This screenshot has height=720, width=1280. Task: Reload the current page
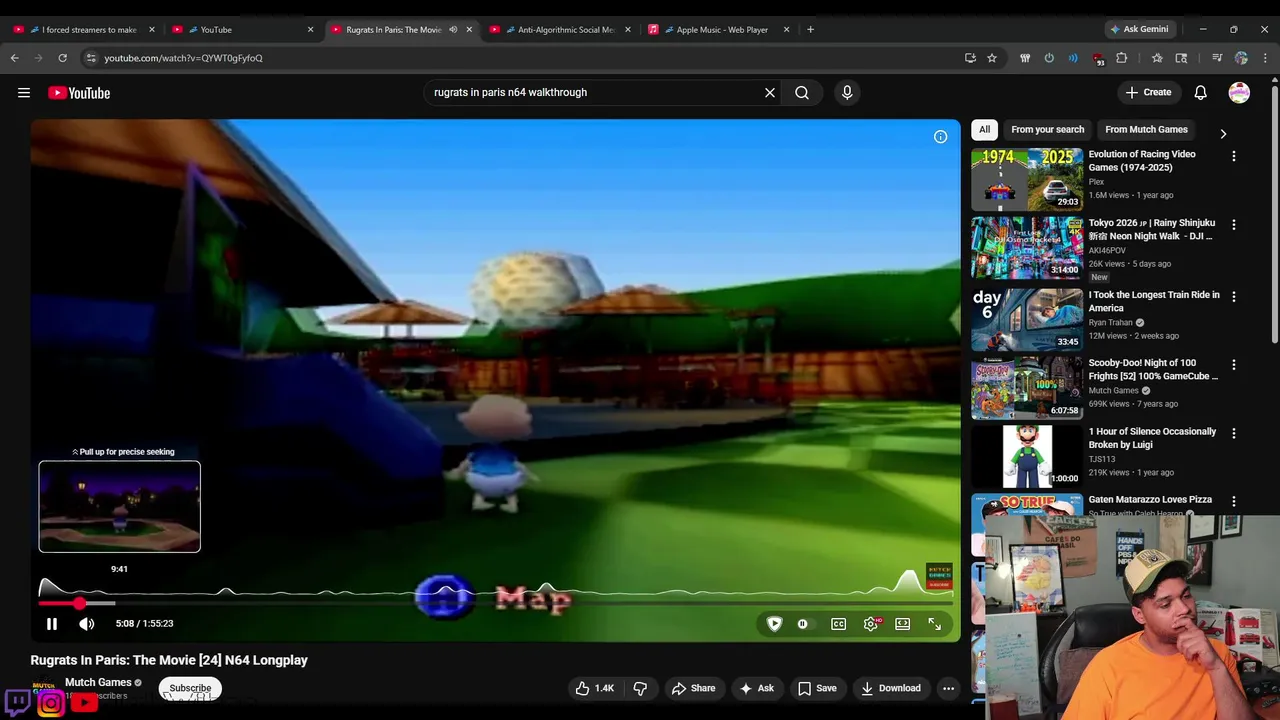tap(62, 58)
